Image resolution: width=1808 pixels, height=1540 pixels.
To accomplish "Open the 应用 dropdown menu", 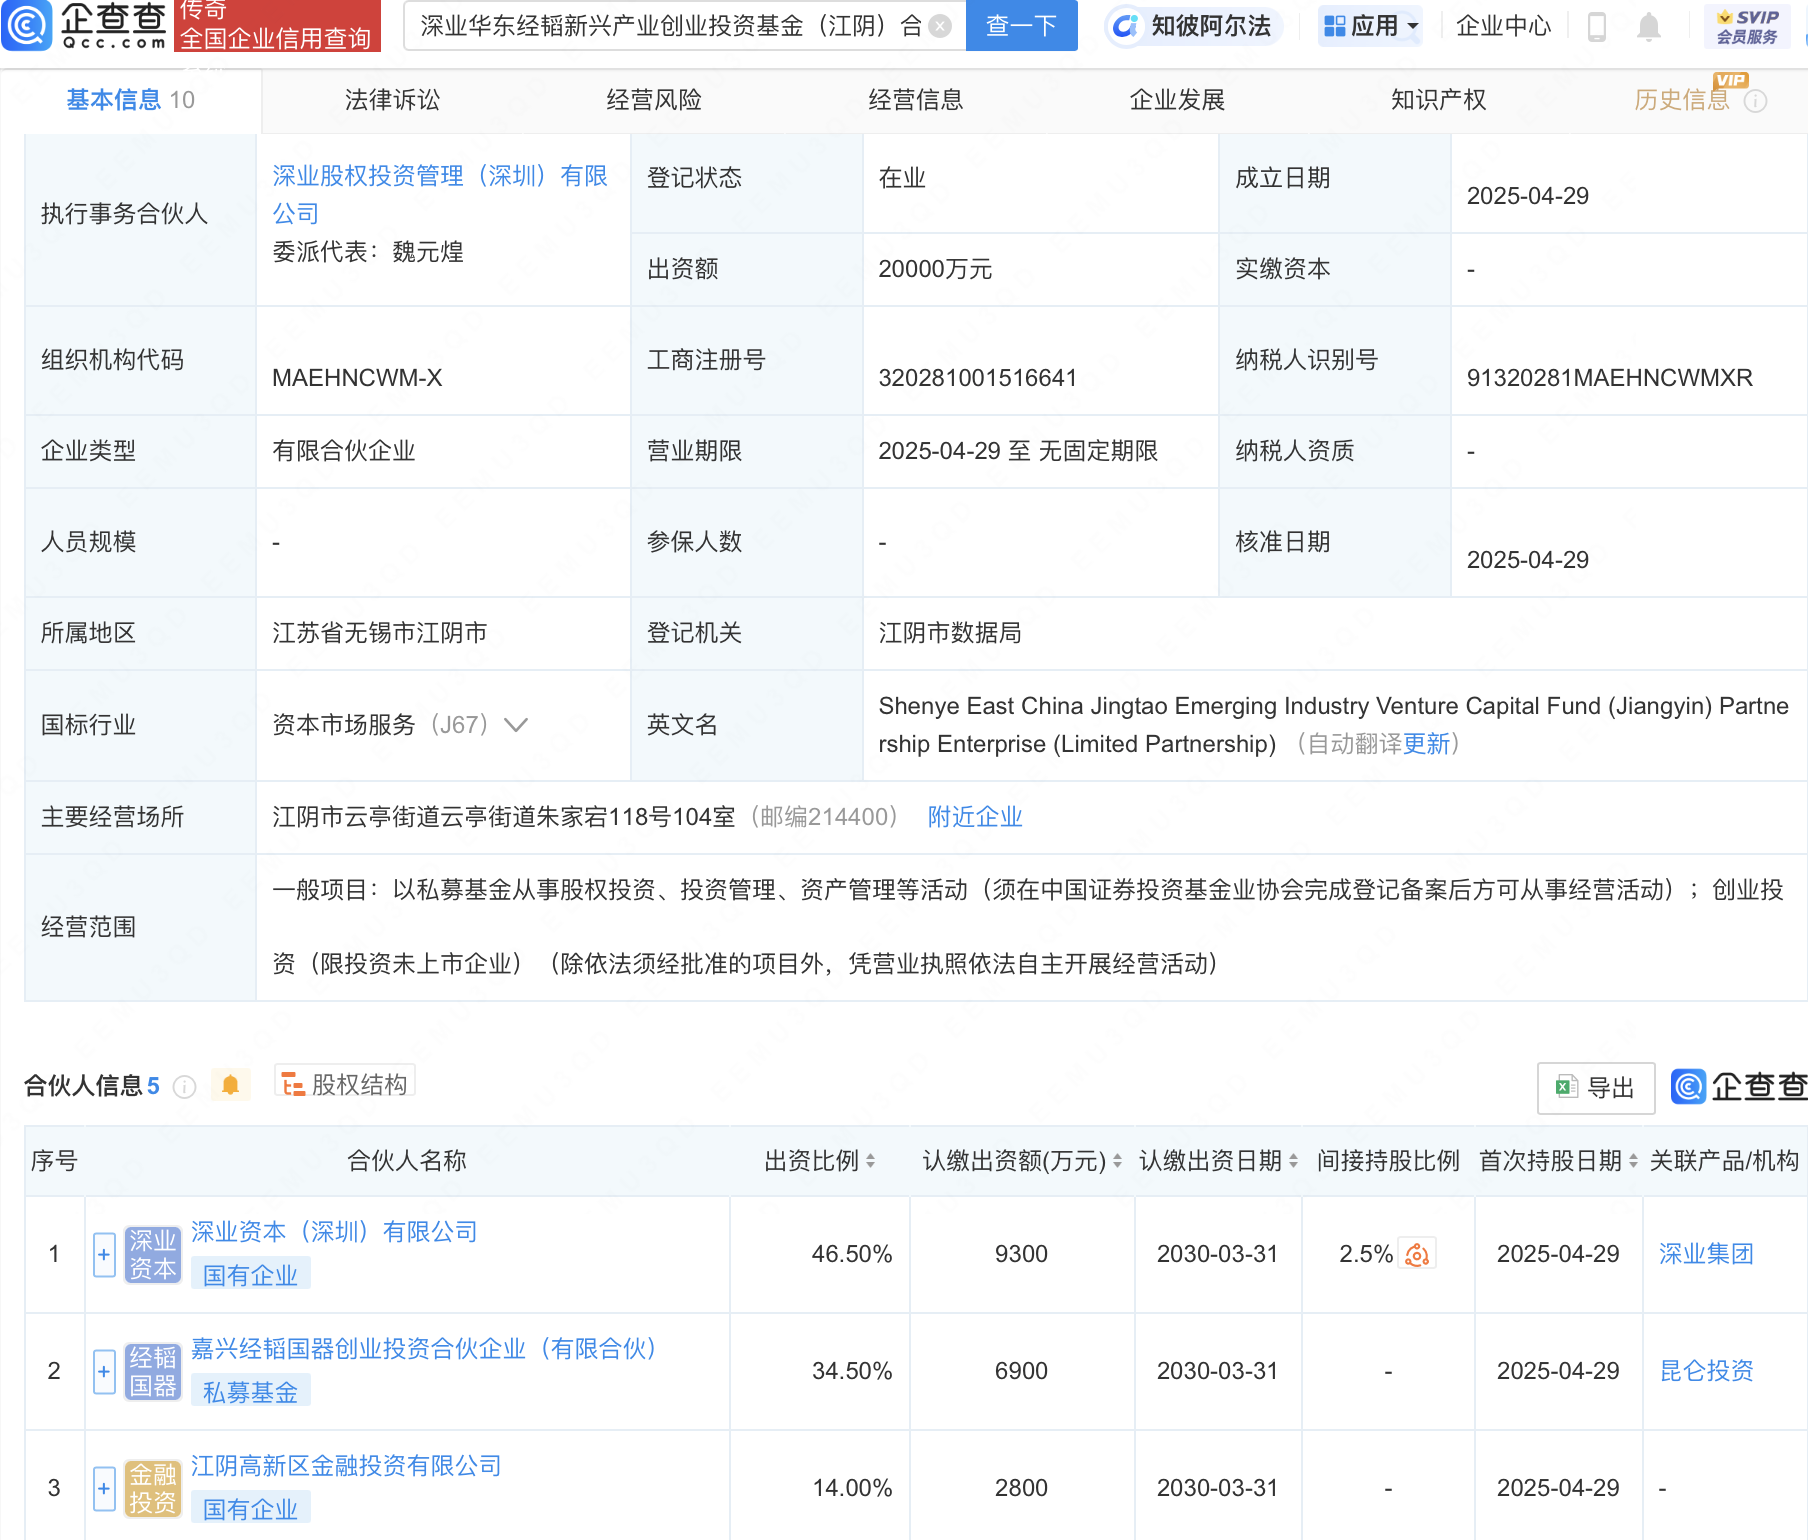I will point(1370,26).
